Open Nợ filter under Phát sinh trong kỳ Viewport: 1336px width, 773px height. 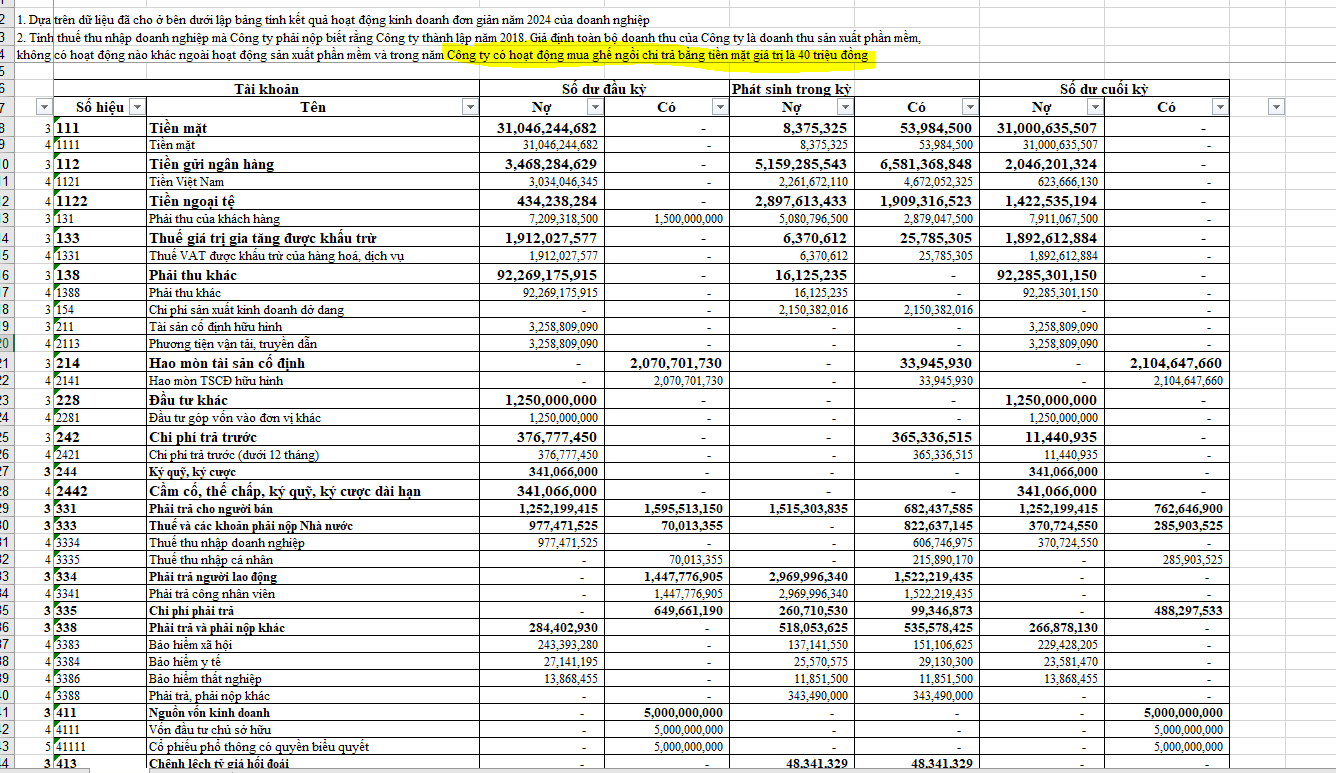(x=844, y=107)
